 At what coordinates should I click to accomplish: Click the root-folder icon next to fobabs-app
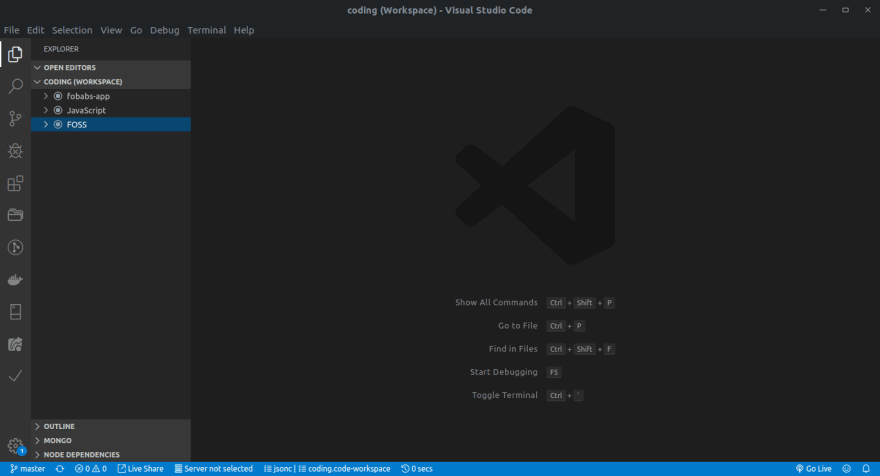[x=58, y=96]
